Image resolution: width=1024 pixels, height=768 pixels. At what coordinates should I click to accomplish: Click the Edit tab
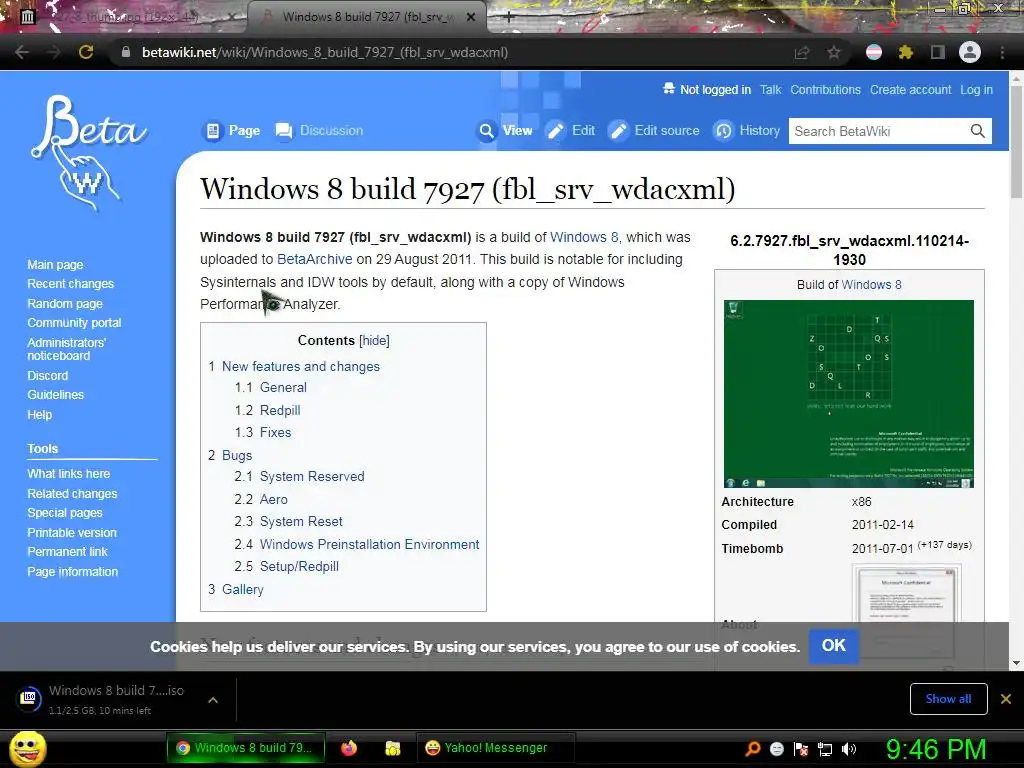(571, 131)
